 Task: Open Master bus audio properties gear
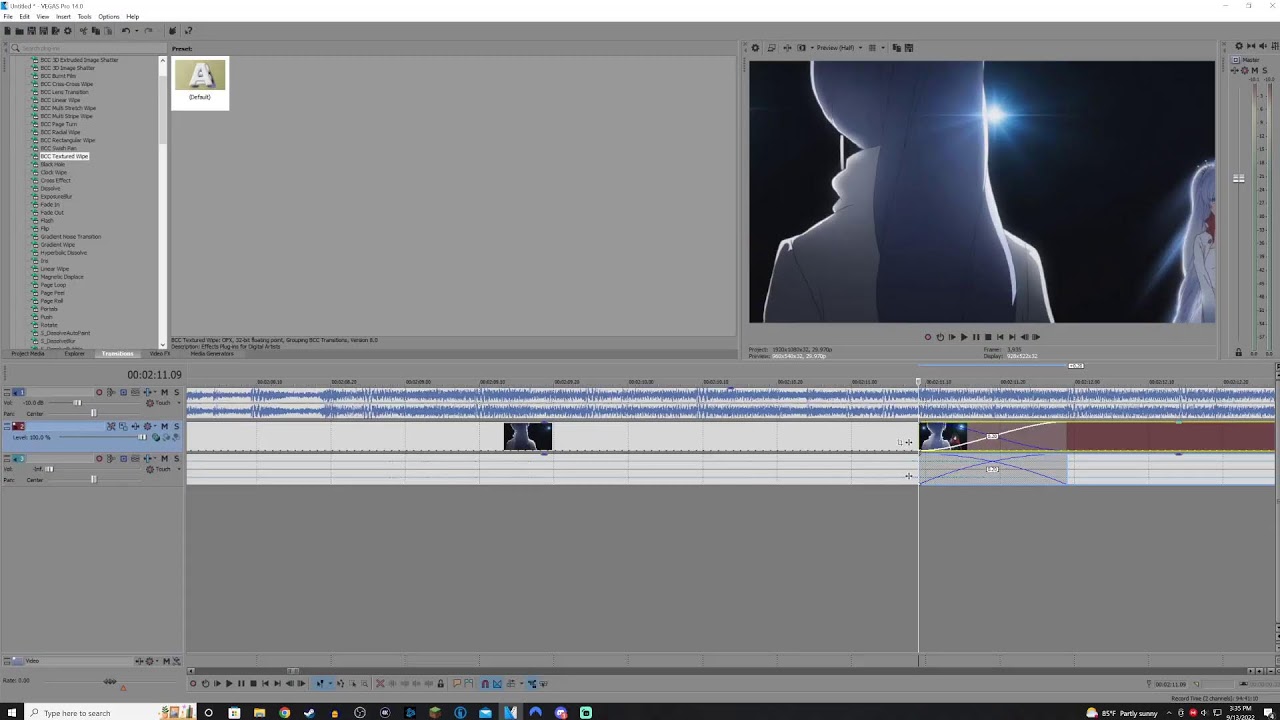[x=1239, y=46]
